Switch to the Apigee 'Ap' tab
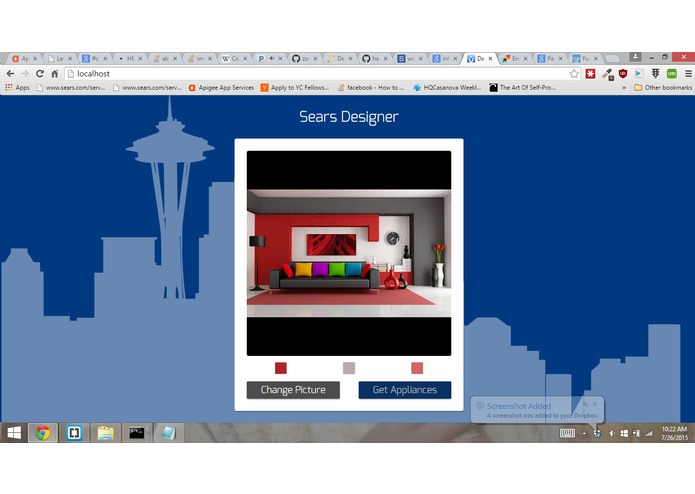Screen dimensions: 695x494 pyautogui.click(x=24, y=58)
